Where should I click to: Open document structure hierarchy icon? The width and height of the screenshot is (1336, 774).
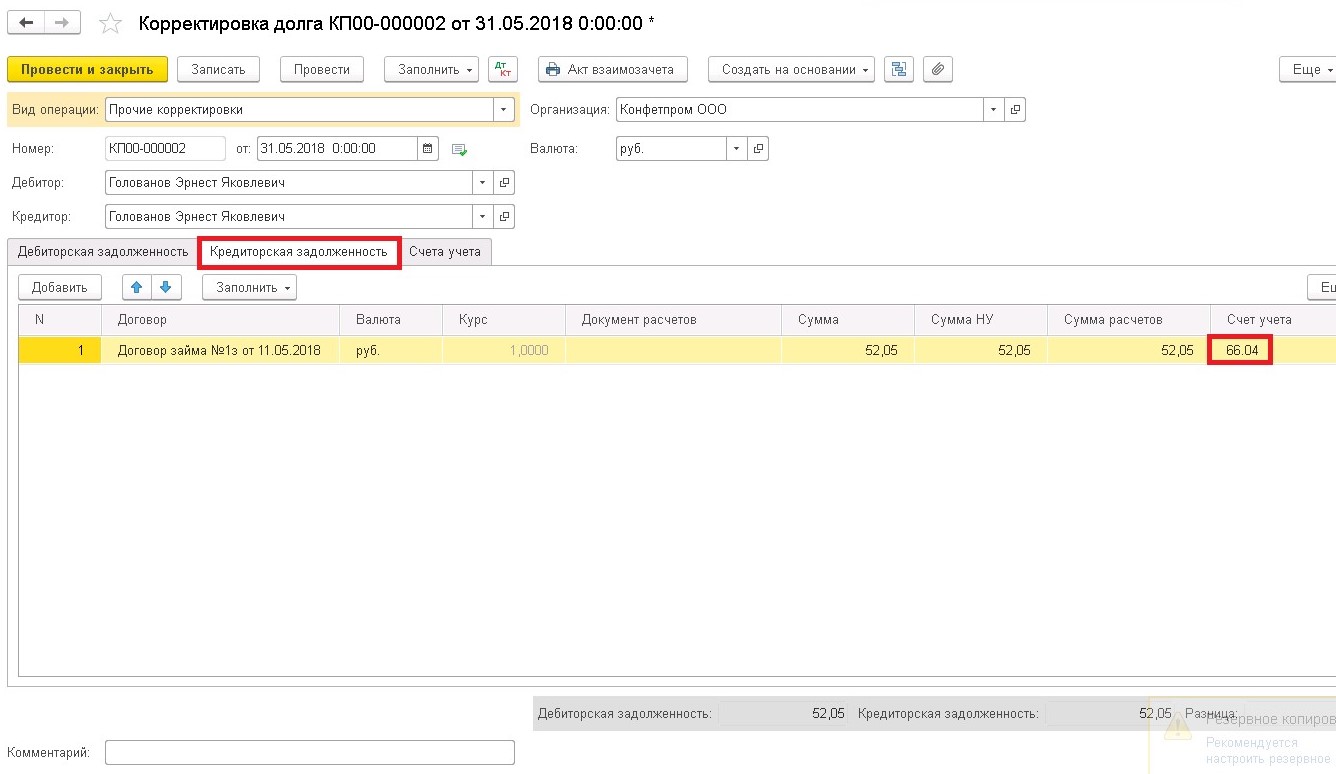point(899,69)
